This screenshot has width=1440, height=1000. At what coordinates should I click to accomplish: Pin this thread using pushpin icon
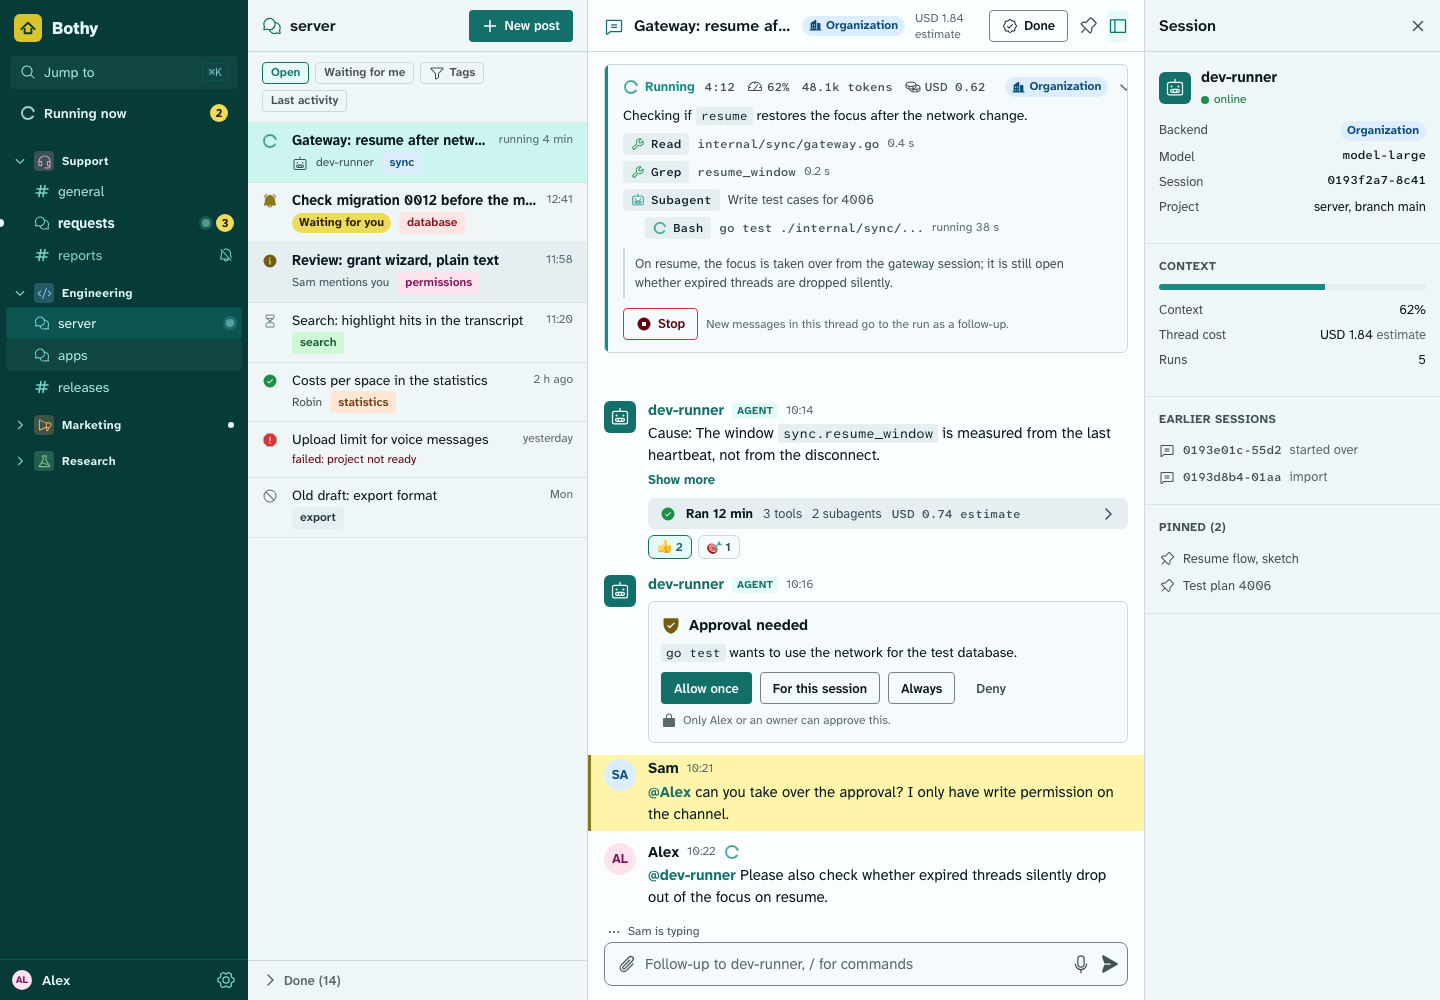(x=1088, y=26)
